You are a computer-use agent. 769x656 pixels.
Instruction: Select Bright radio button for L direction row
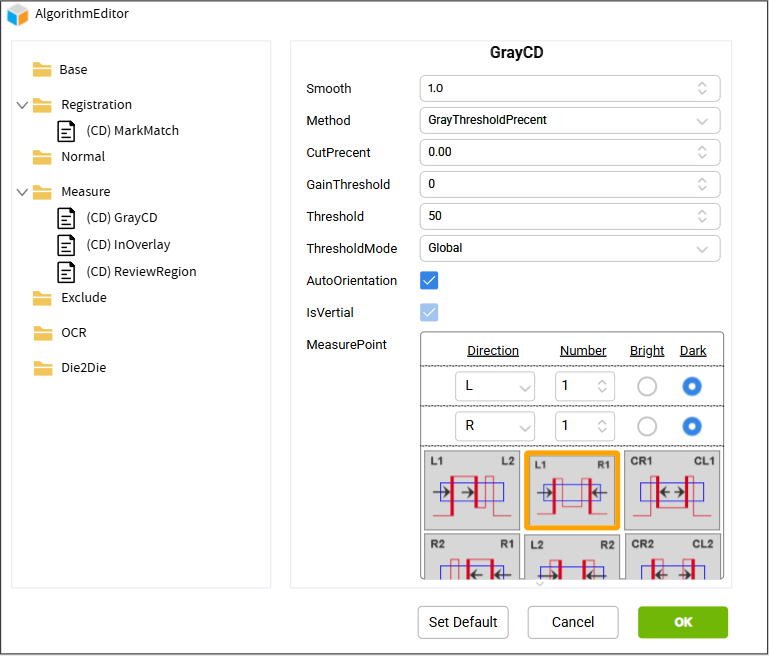point(647,387)
